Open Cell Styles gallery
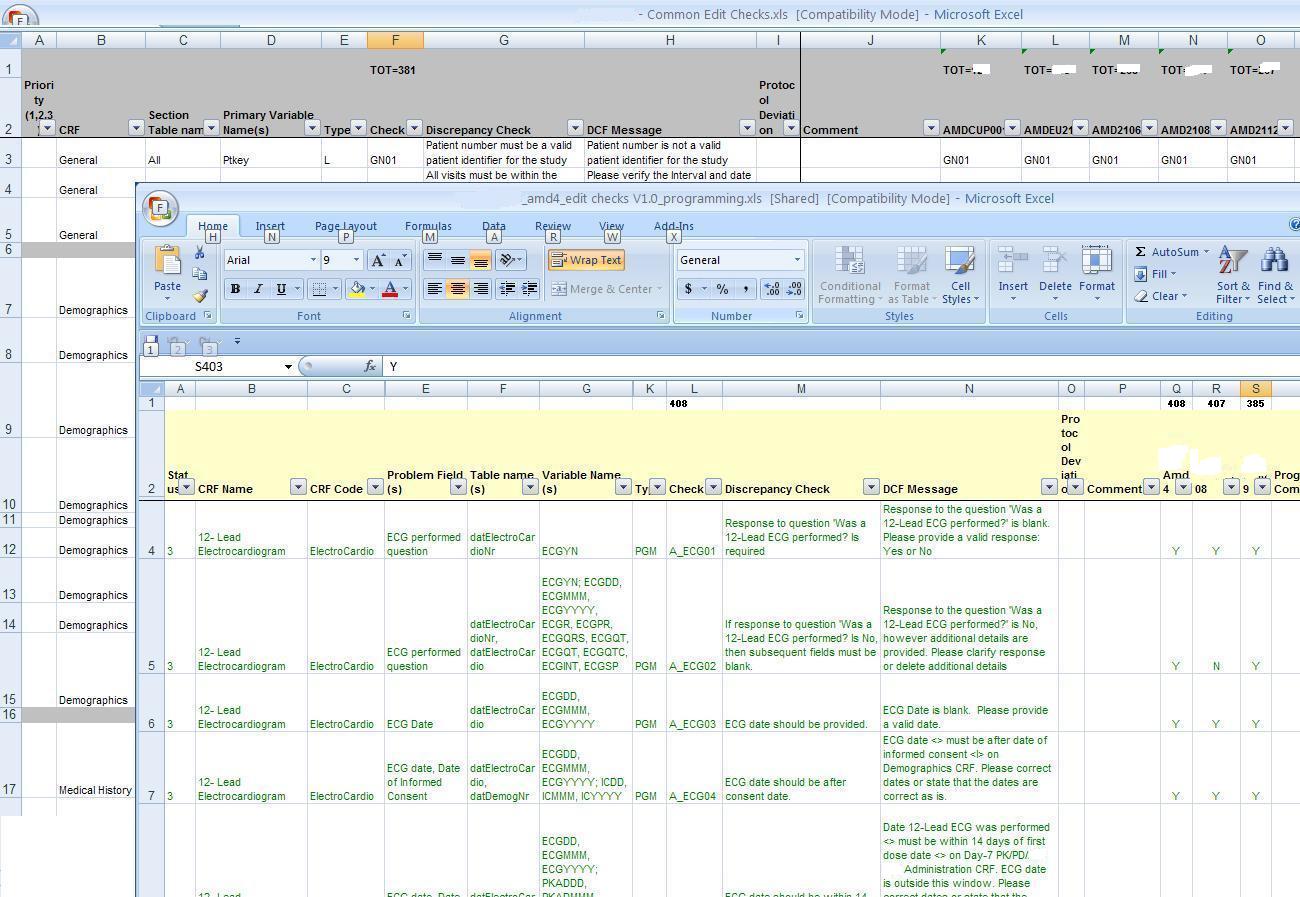This screenshot has height=897, width=1300. 960,275
